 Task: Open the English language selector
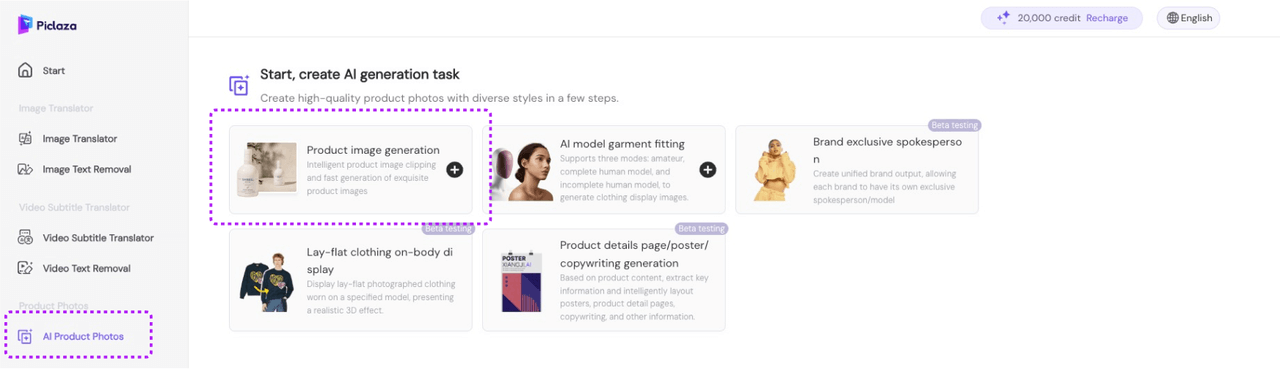coord(1188,18)
